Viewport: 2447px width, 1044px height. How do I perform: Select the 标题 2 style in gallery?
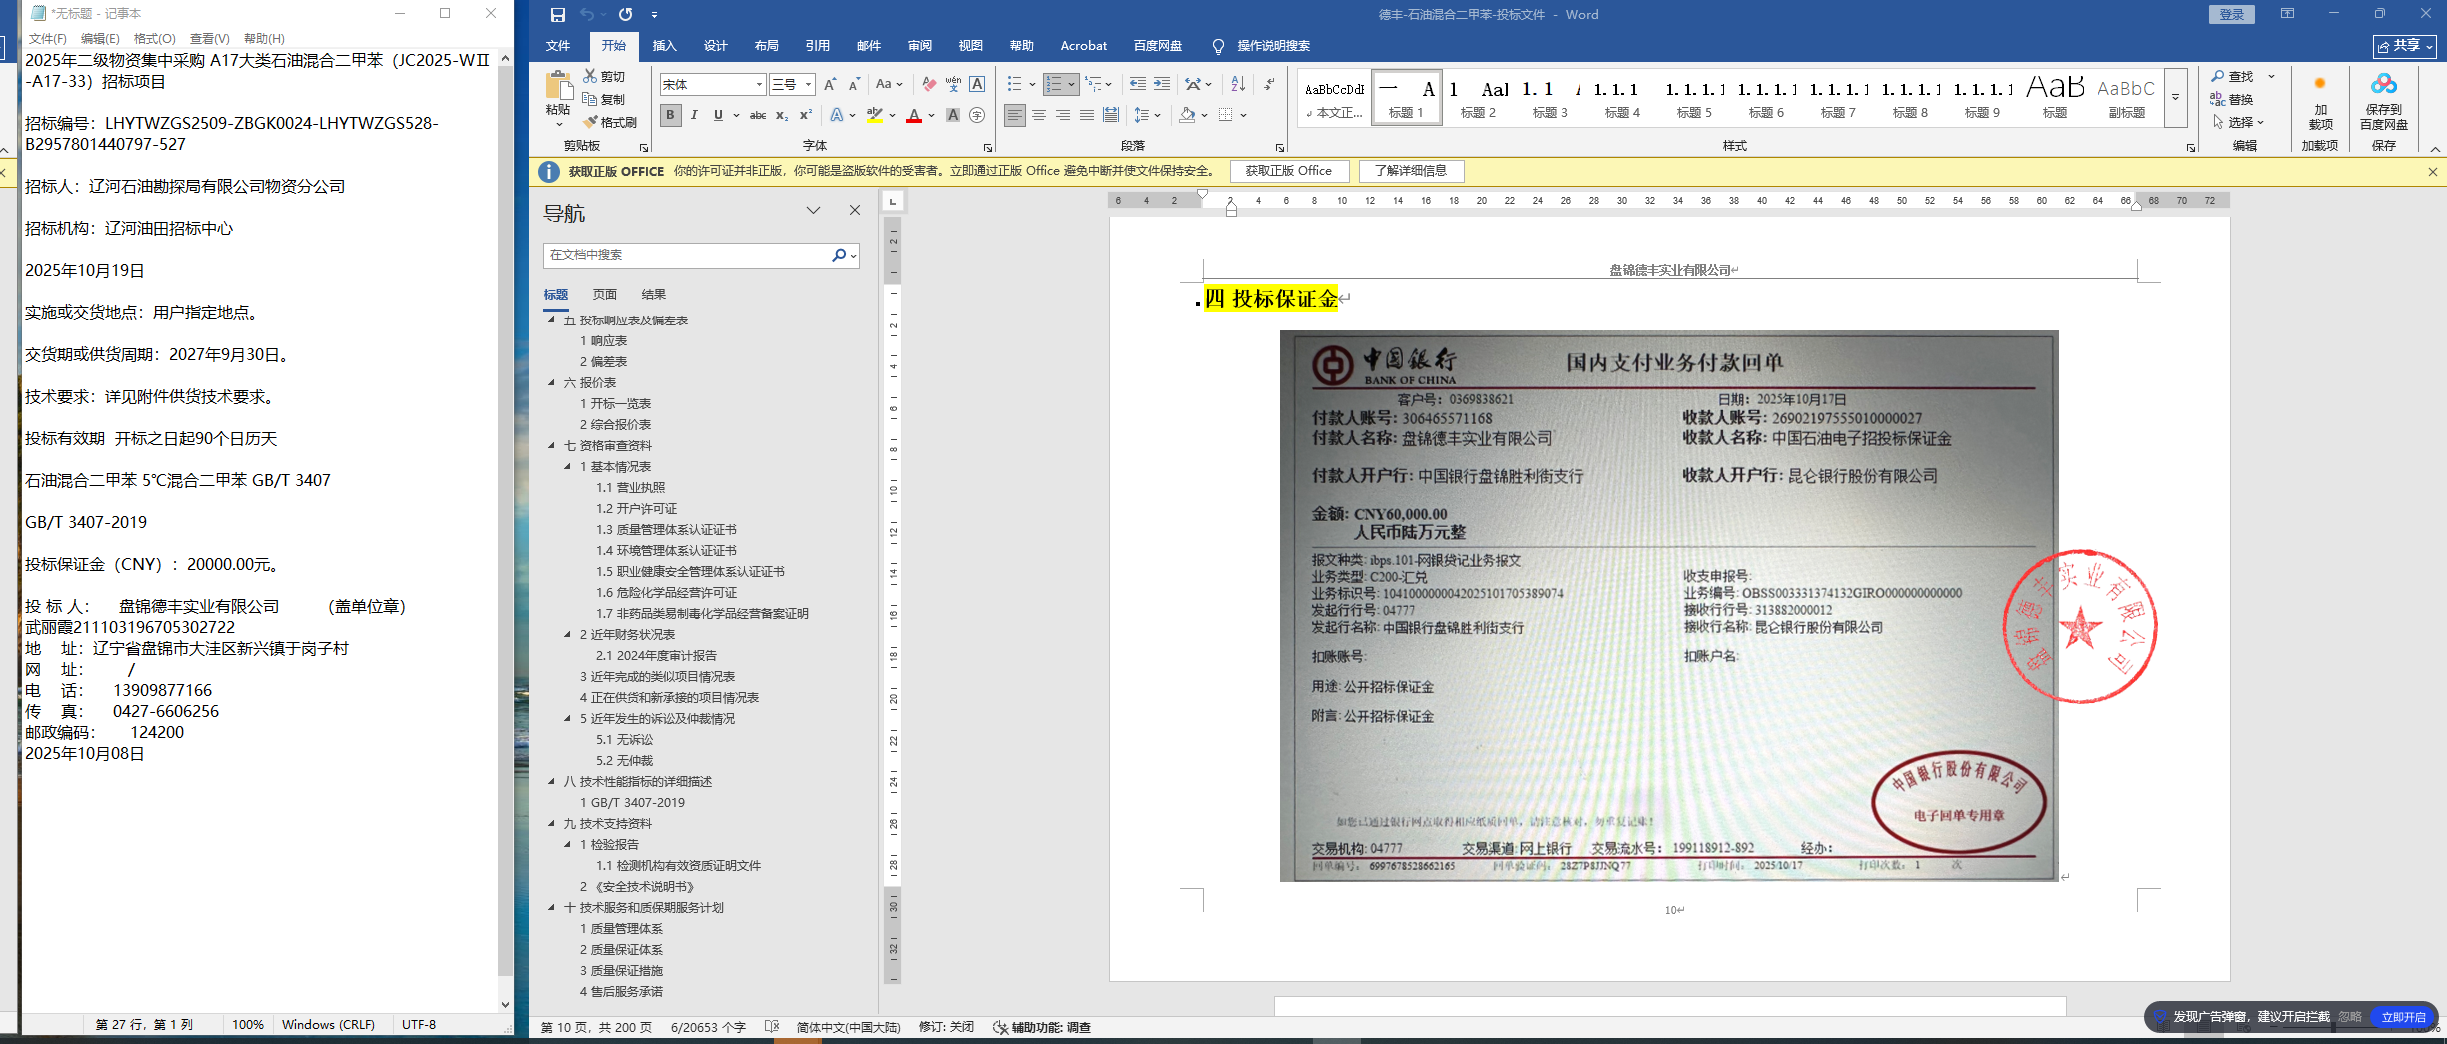(x=1478, y=98)
